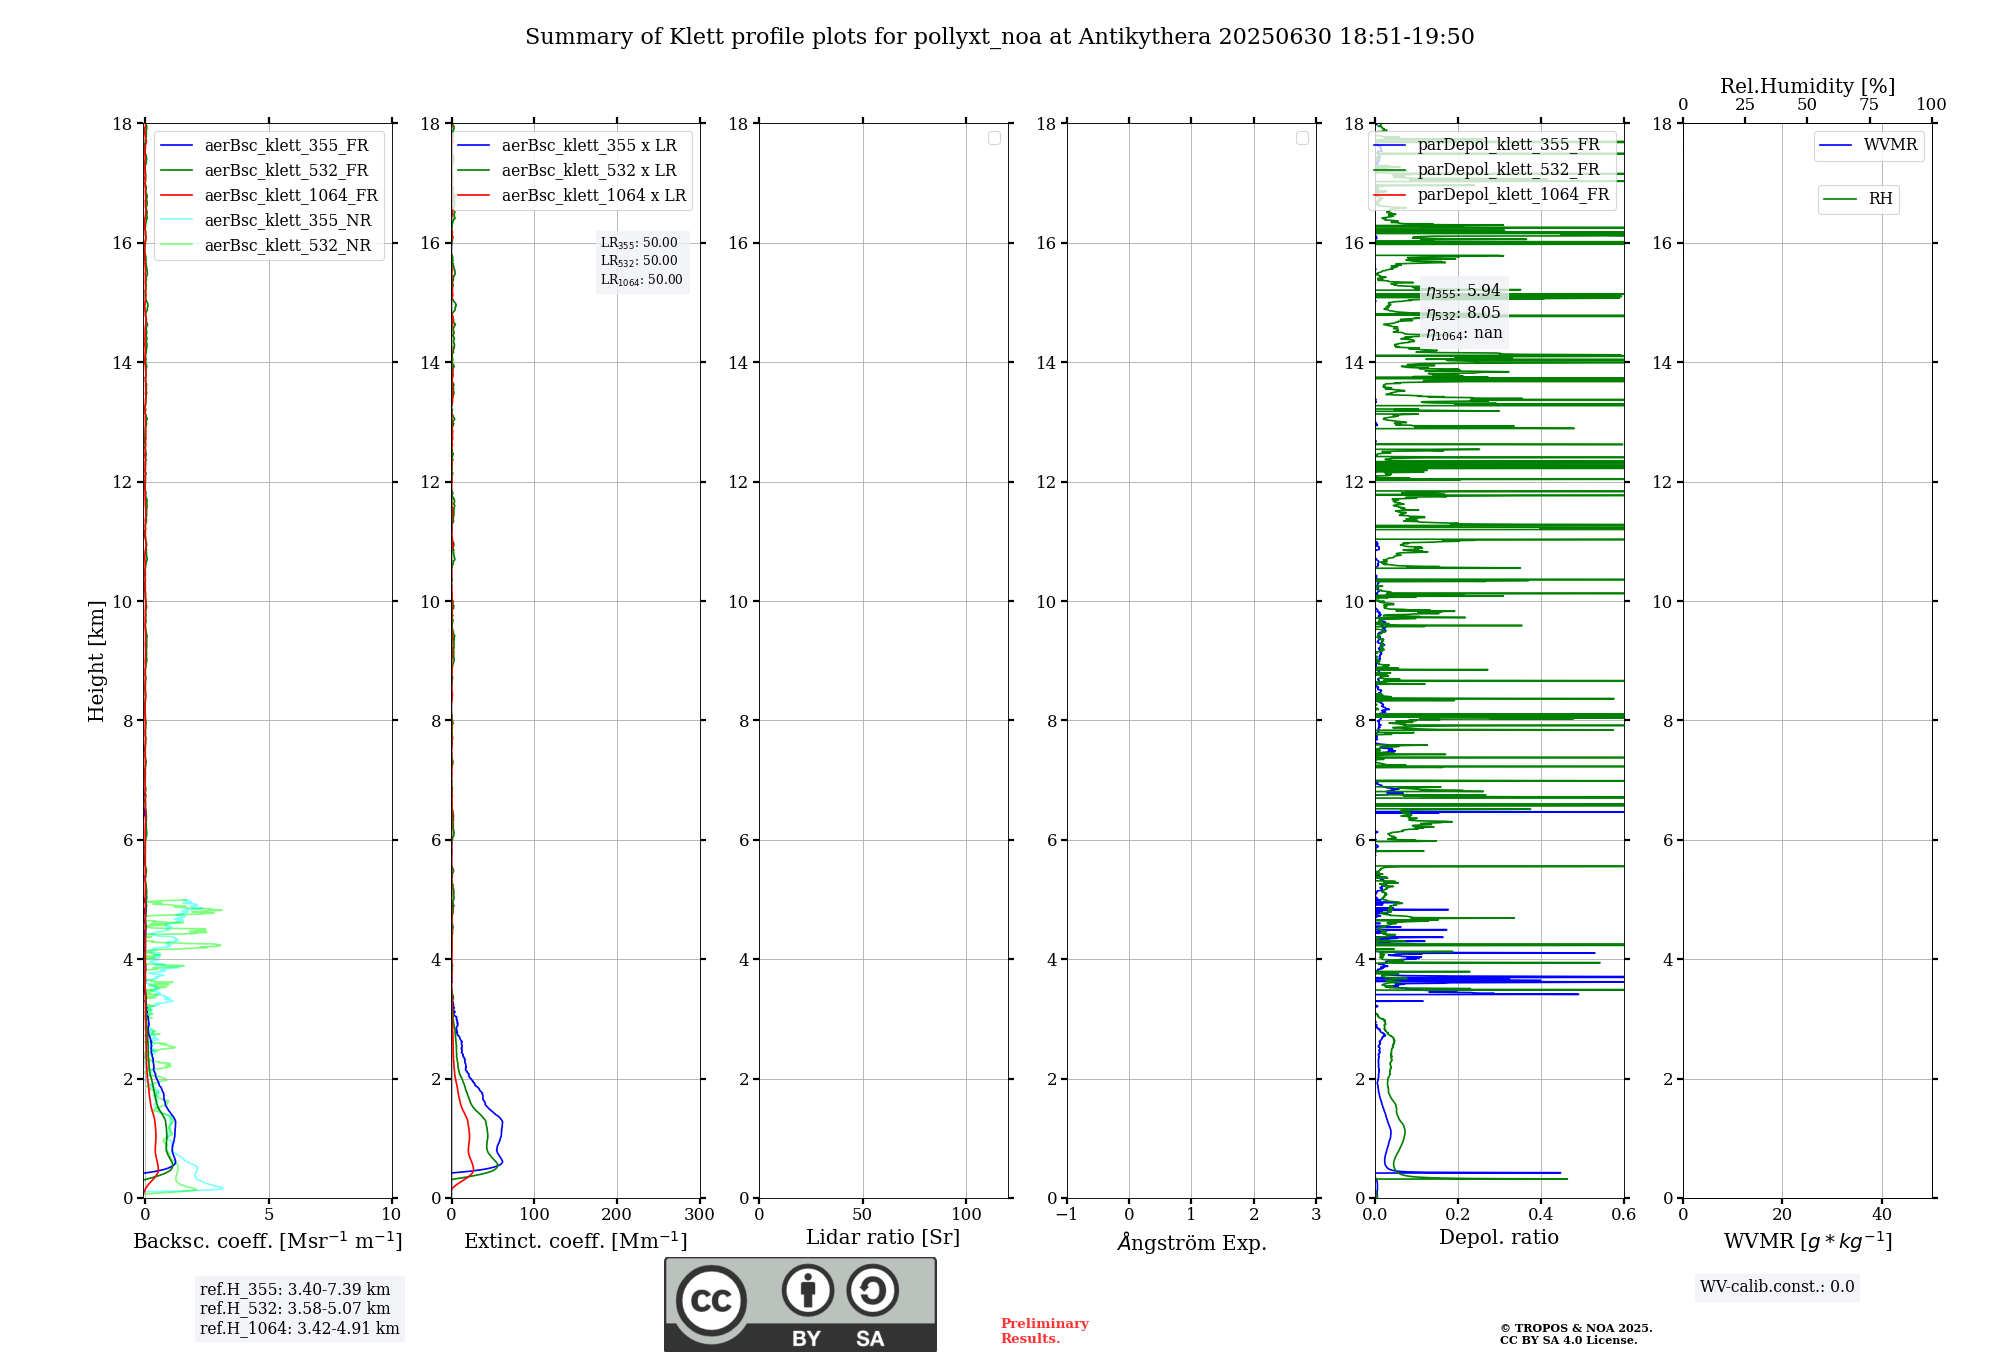
Task: Click the Creative Commons CC icon
Action: tap(711, 1300)
